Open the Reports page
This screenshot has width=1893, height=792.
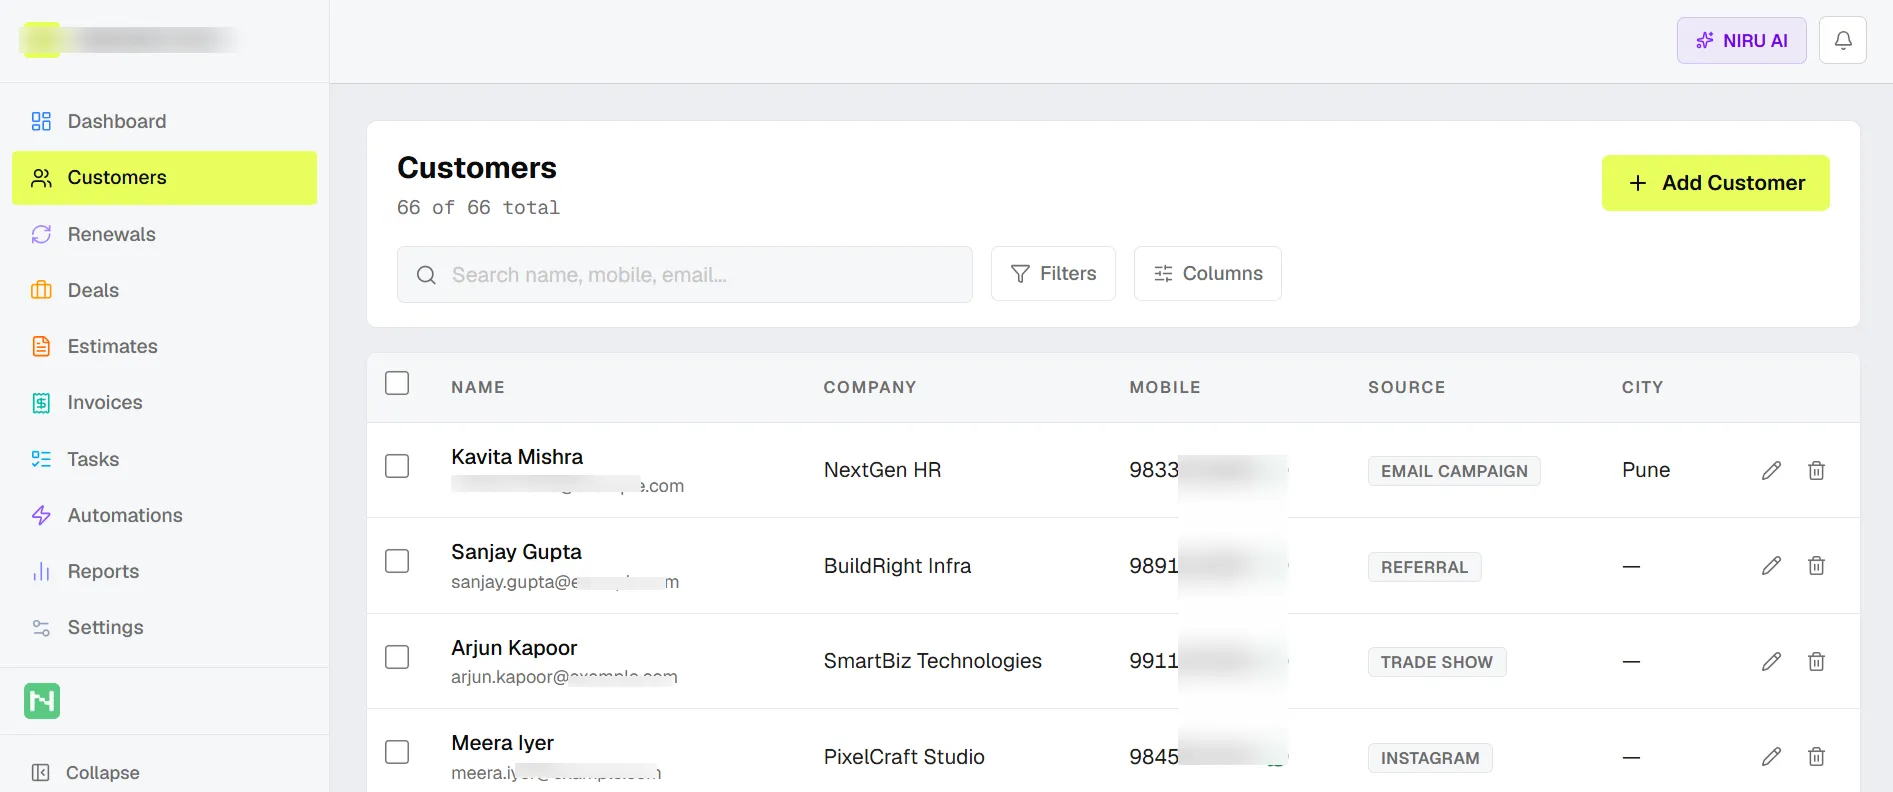pos(164,571)
